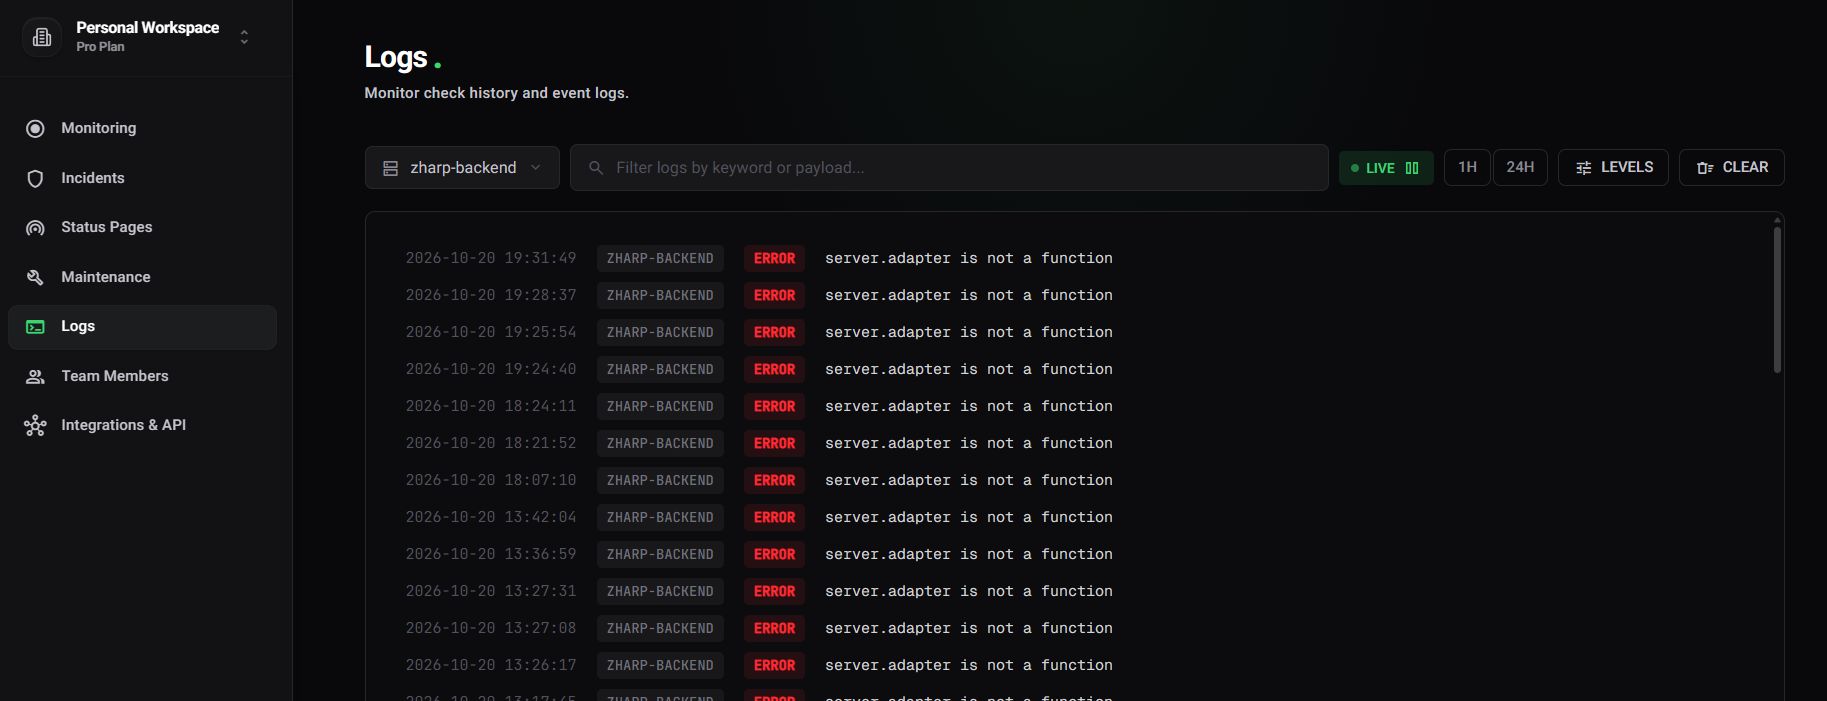The width and height of the screenshot is (1827, 701).
Task: Select Logs in the sidebar
Action: pyautogui.click(x=142, y=327)
